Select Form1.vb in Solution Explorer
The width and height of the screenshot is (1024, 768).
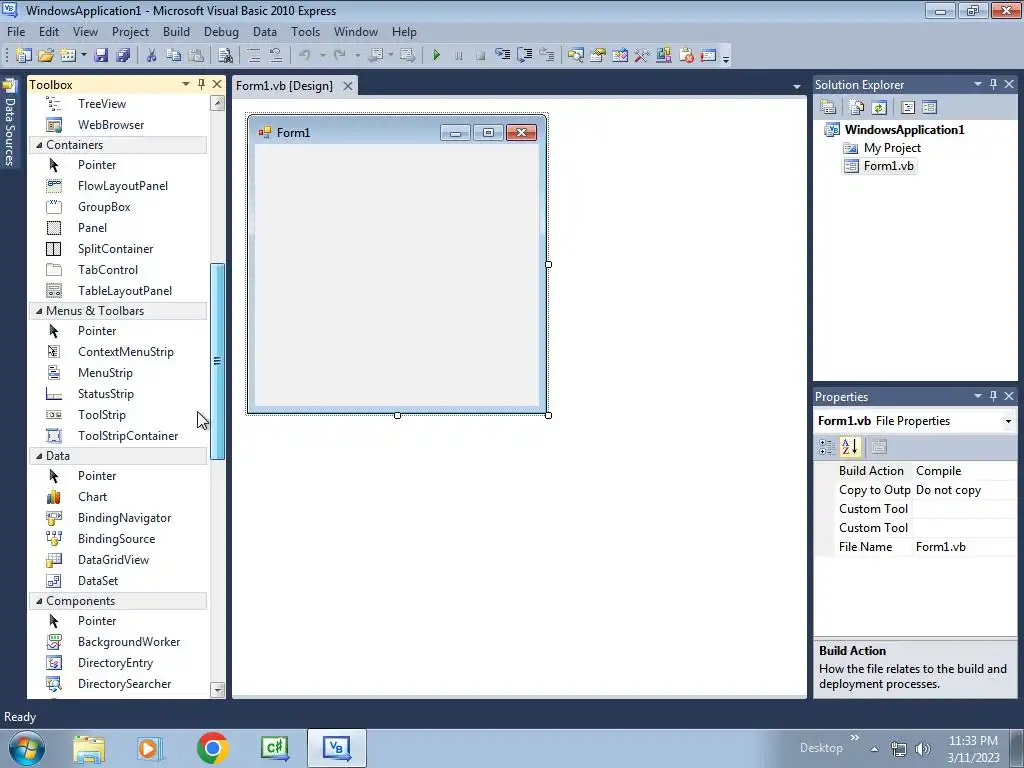click(x=889, y=166)
